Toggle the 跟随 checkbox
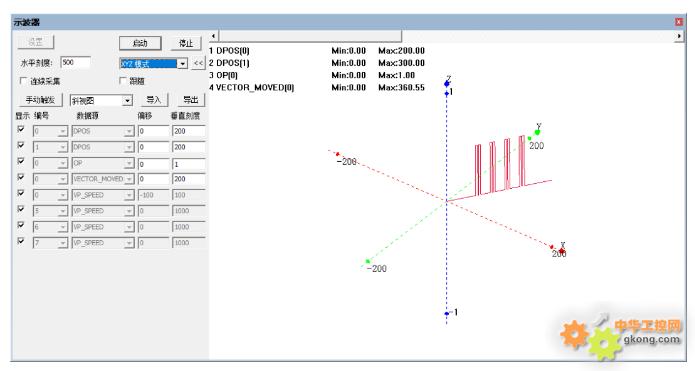 click(x=123, y=81)
